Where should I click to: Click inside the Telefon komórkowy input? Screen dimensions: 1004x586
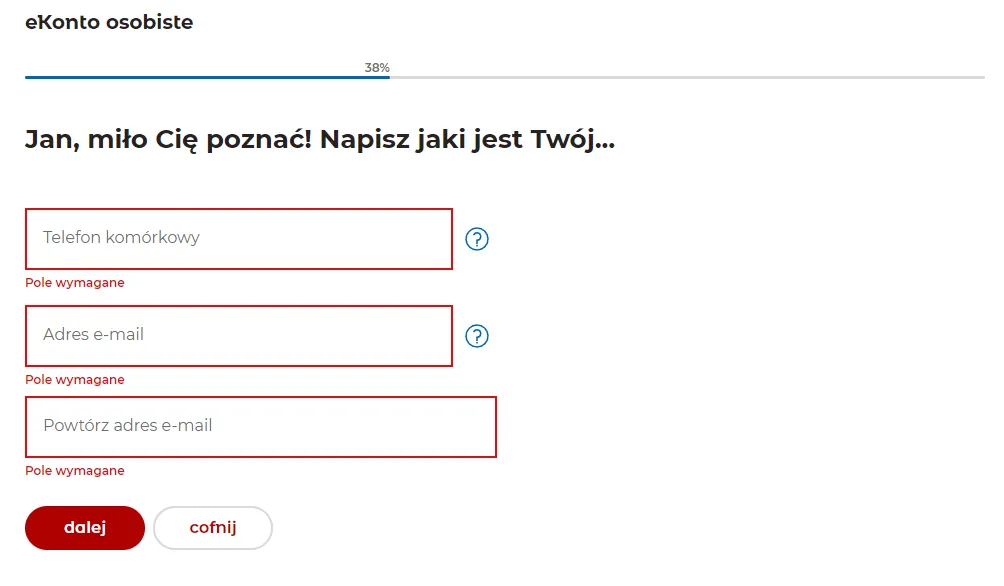point(238,239)
